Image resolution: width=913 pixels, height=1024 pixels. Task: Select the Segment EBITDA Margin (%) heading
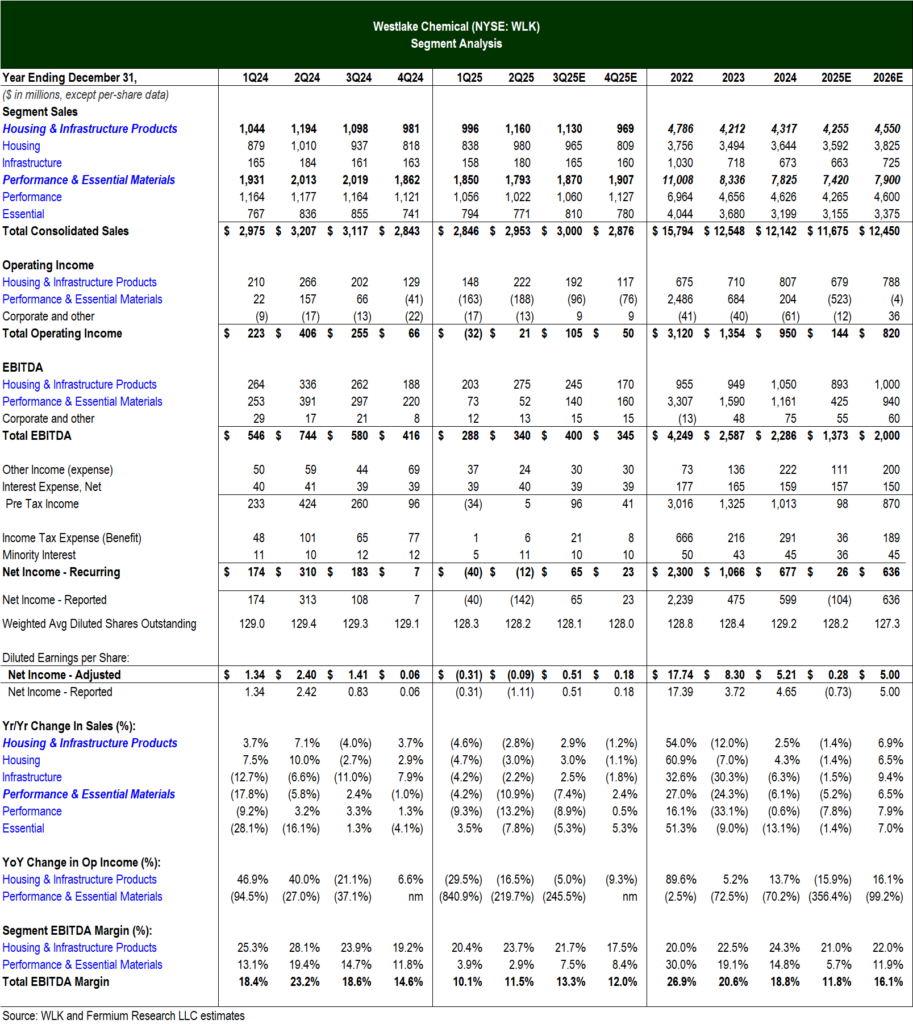[77, 931]
